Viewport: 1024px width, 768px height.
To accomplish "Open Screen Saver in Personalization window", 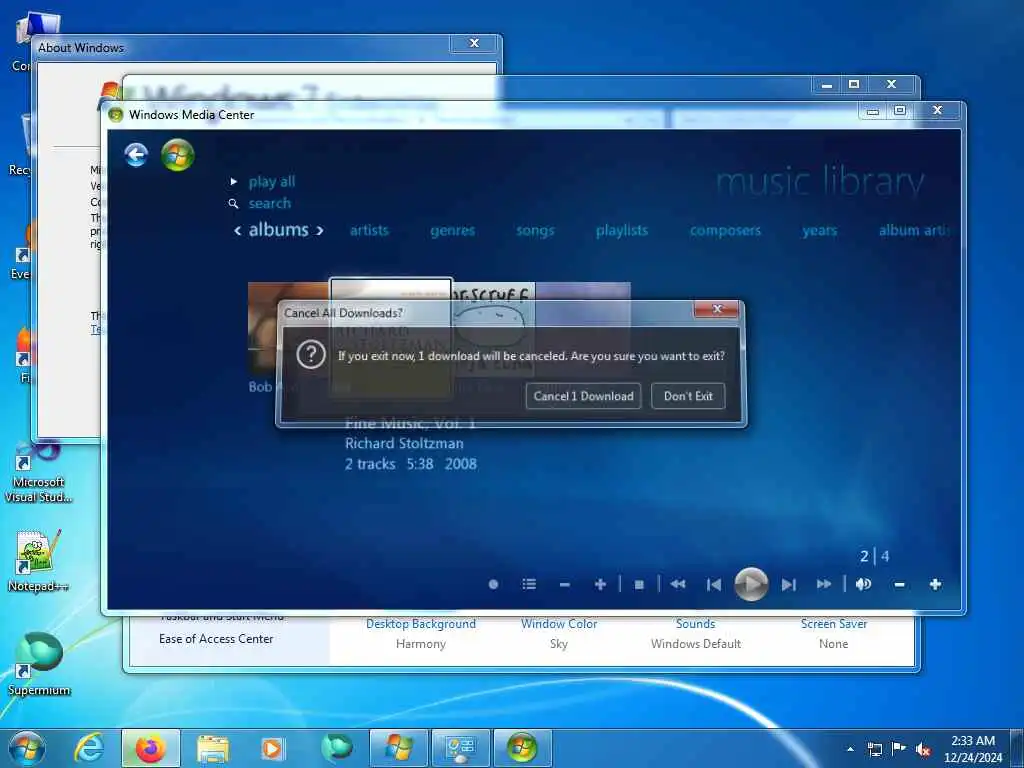I will pos(834,624).
